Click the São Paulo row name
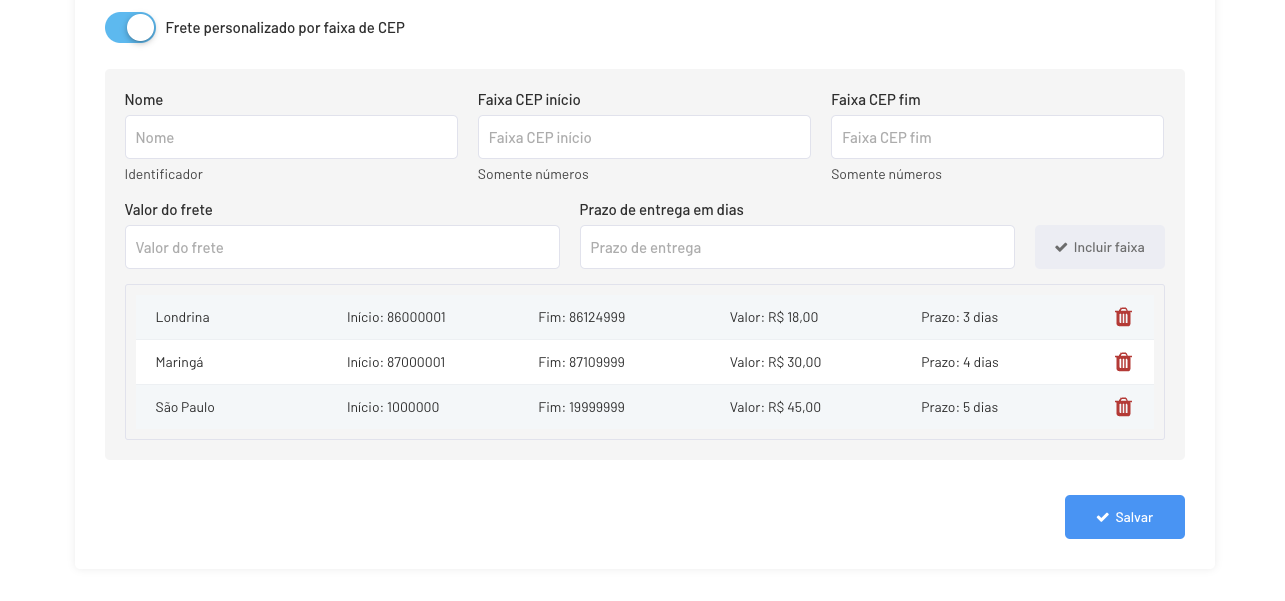The width and height of the screenshot is (1285, 601). coord(185,407)
